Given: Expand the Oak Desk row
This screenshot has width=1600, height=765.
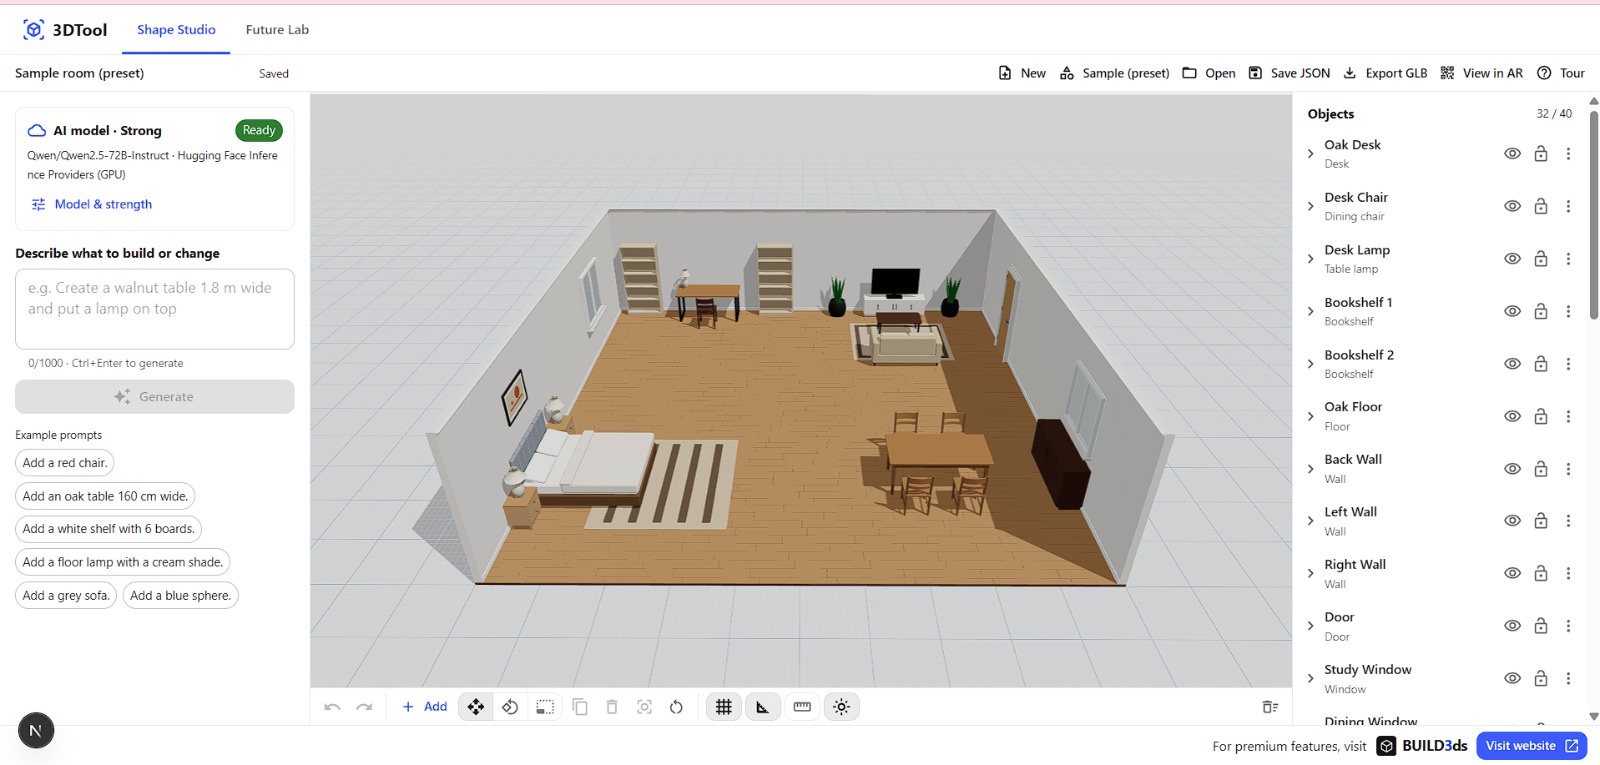Looking at the screenshot, I should (1311, 154).
